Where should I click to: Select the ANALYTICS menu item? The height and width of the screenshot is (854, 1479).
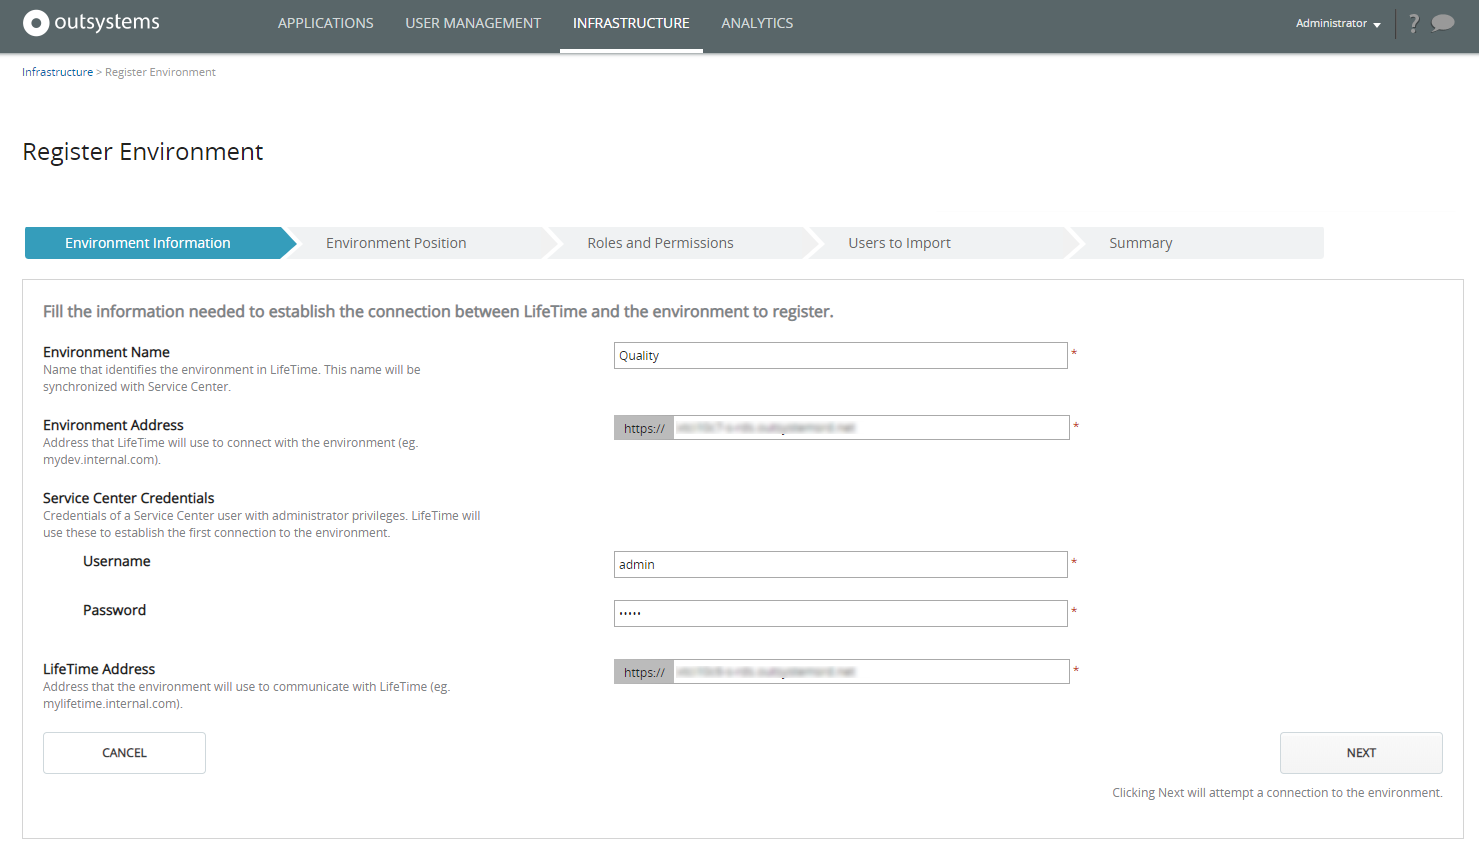pyautogui.click(x=757, y=22)
